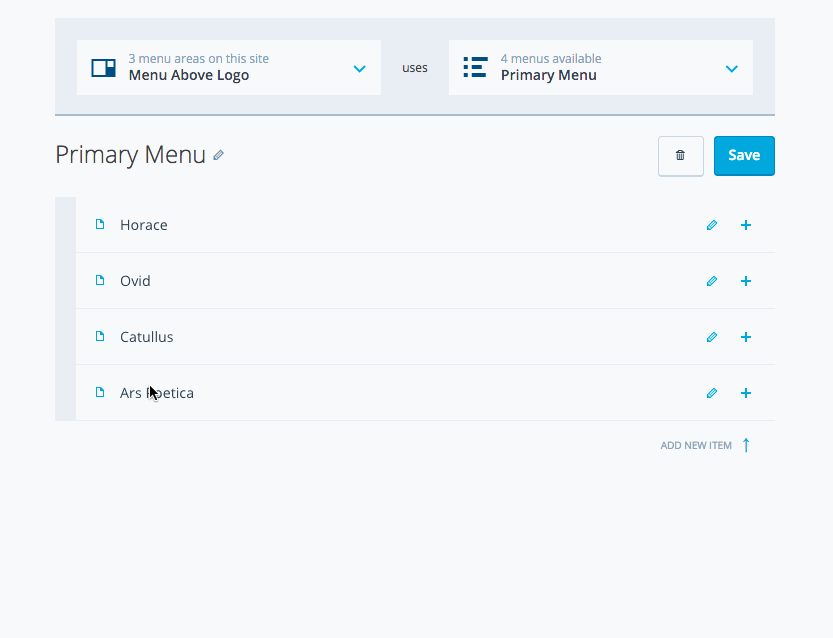Save the Primary Menu
Image resolution: width=833 pixels, height=638 pixels.
[x=744, y=156]
